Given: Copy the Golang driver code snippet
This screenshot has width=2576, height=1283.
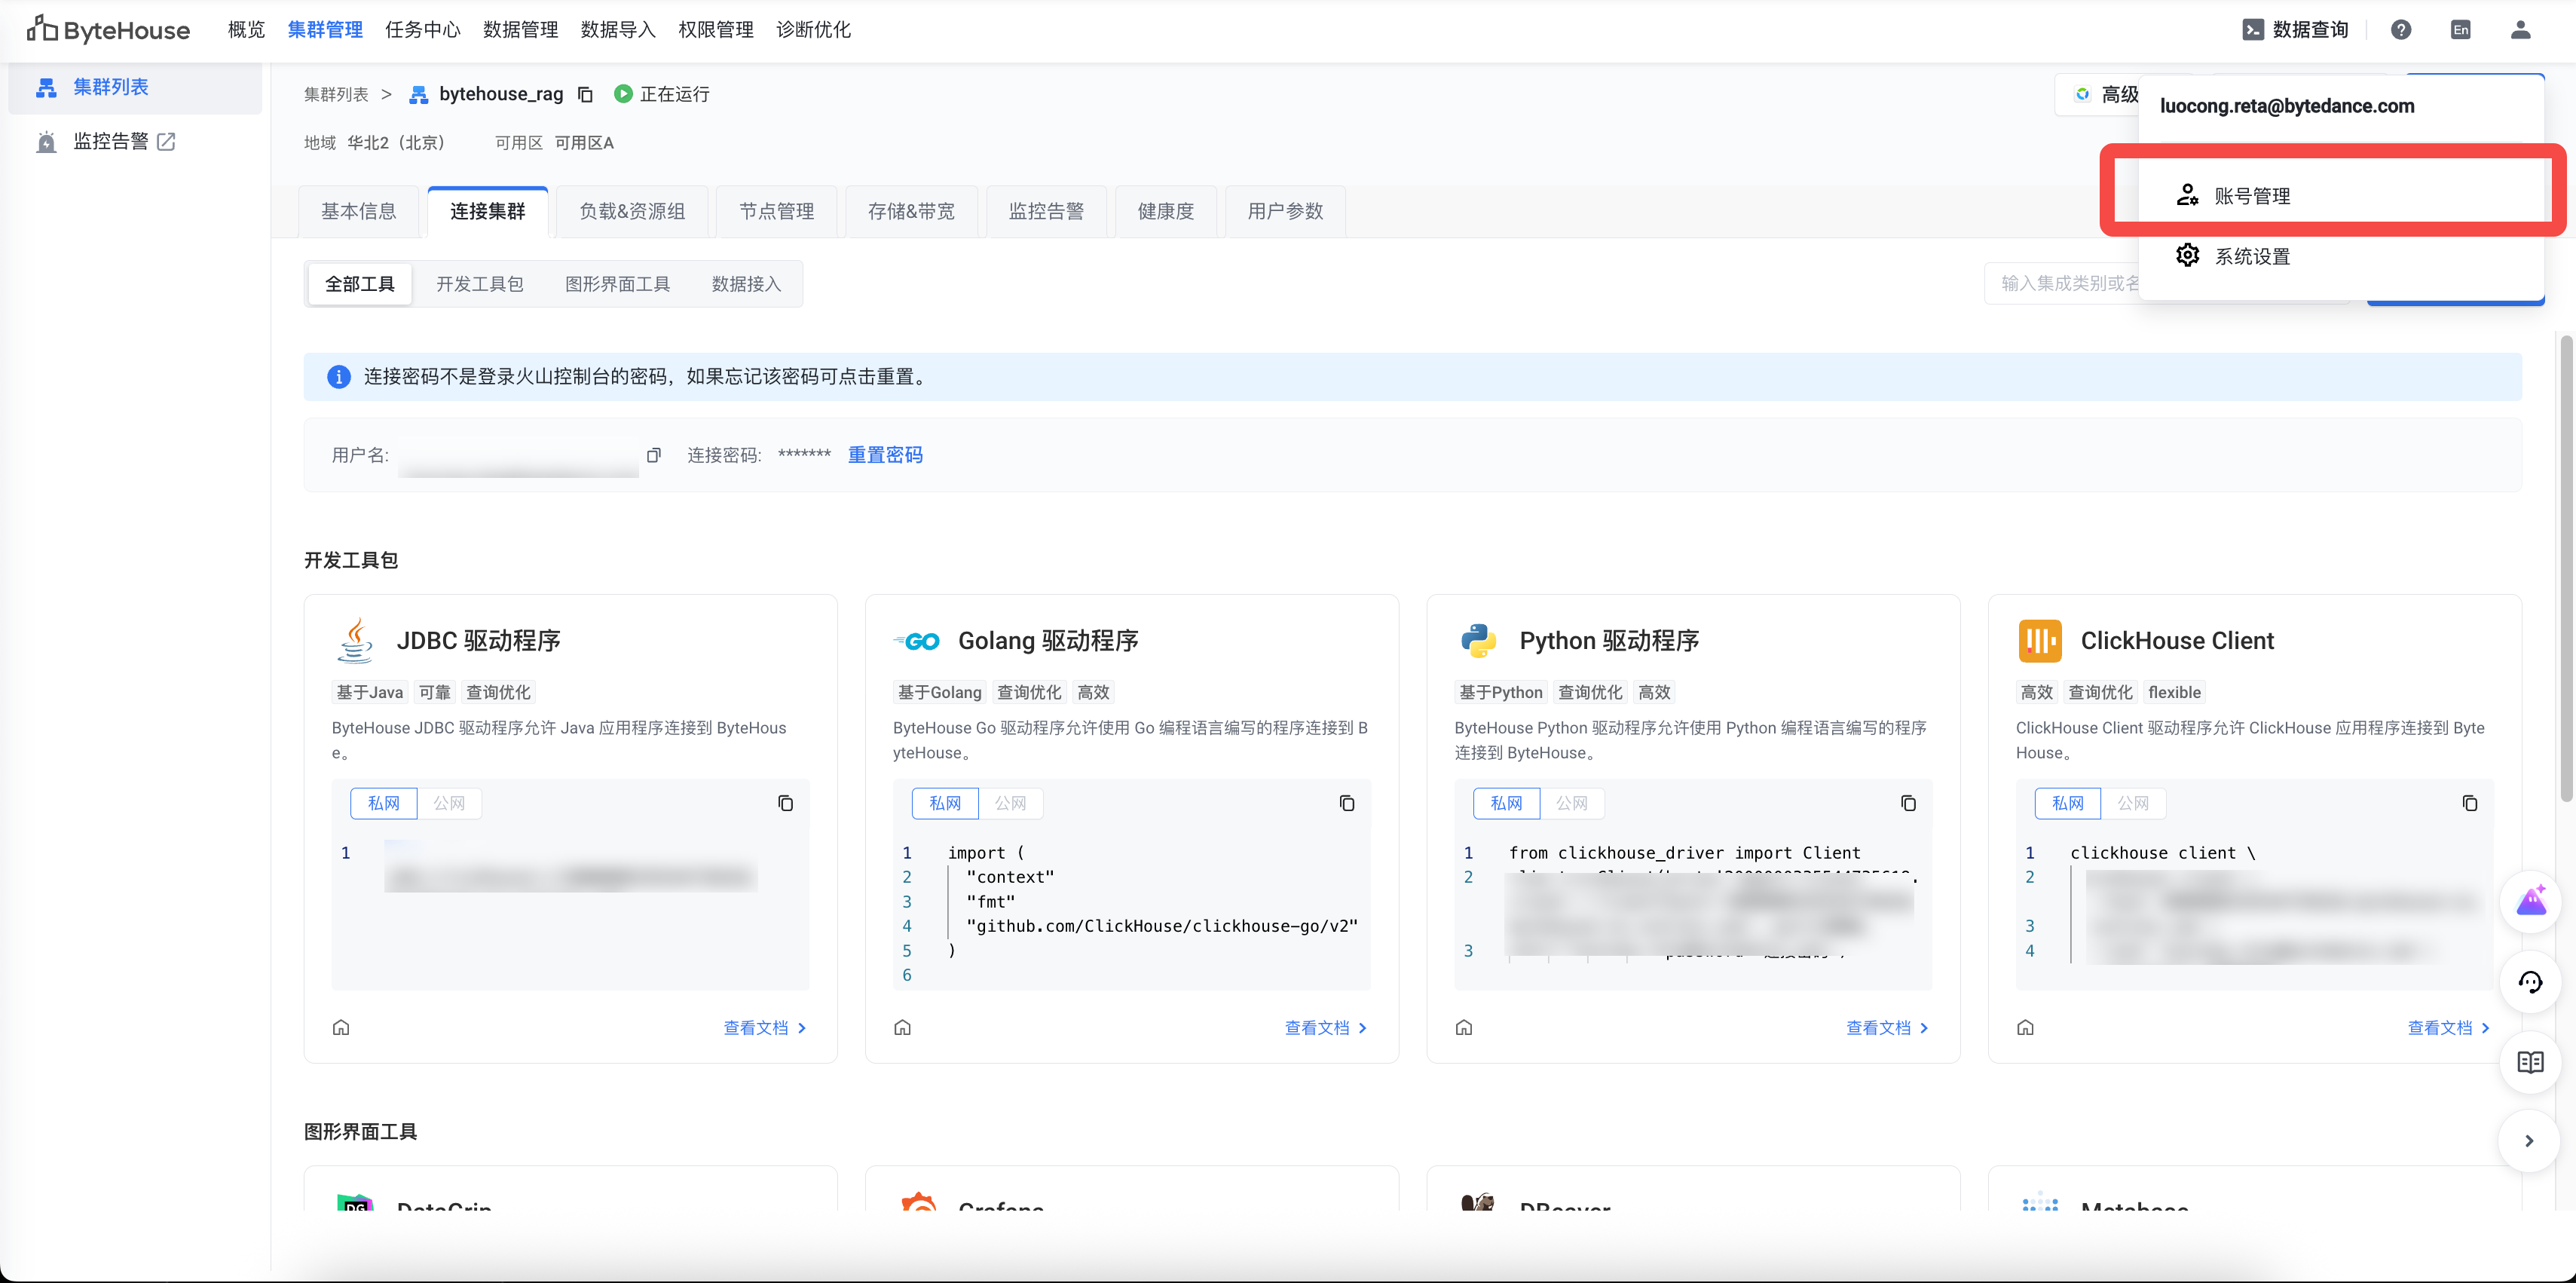Looking at the screenshot, I should 1346,803.
